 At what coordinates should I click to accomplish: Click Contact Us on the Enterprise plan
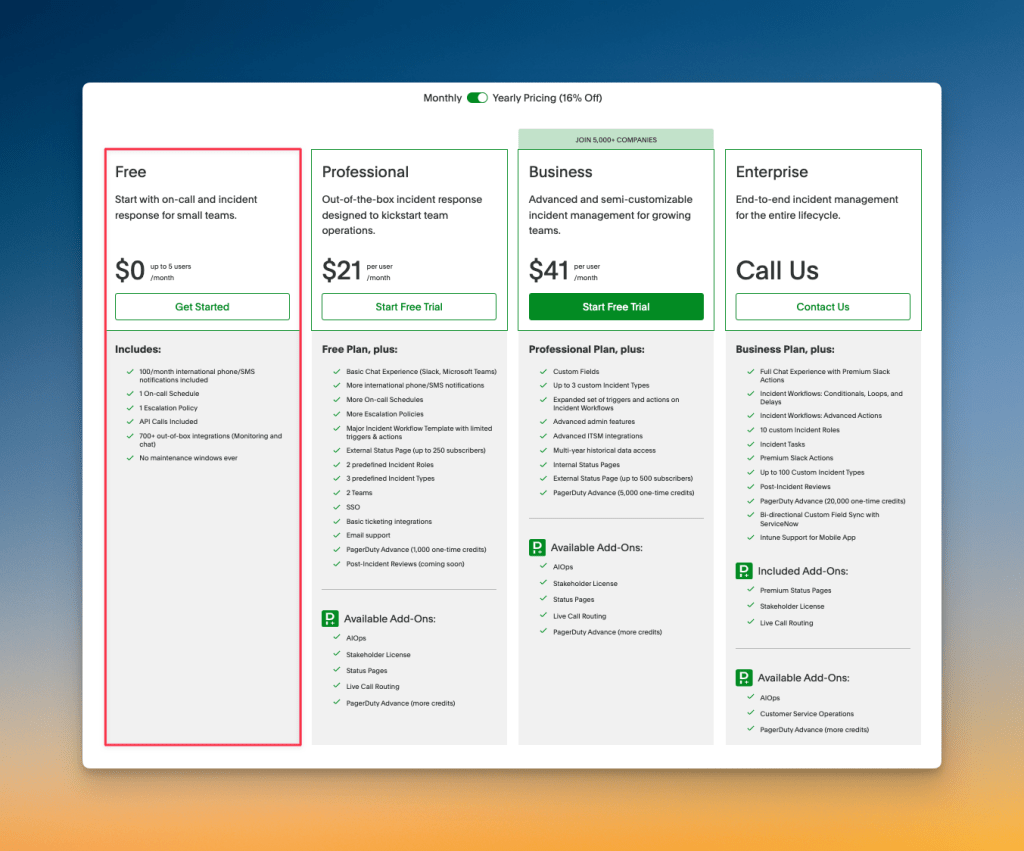(822, 307)
